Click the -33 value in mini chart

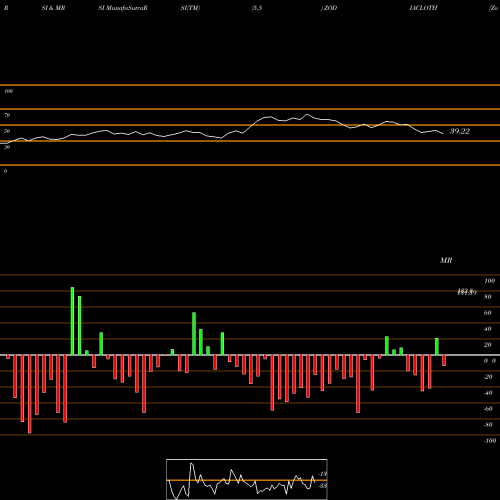tap(322, 486)
